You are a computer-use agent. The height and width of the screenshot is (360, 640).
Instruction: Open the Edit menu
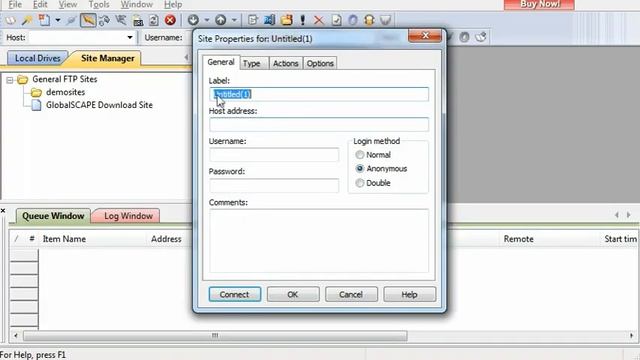(40, 4)
